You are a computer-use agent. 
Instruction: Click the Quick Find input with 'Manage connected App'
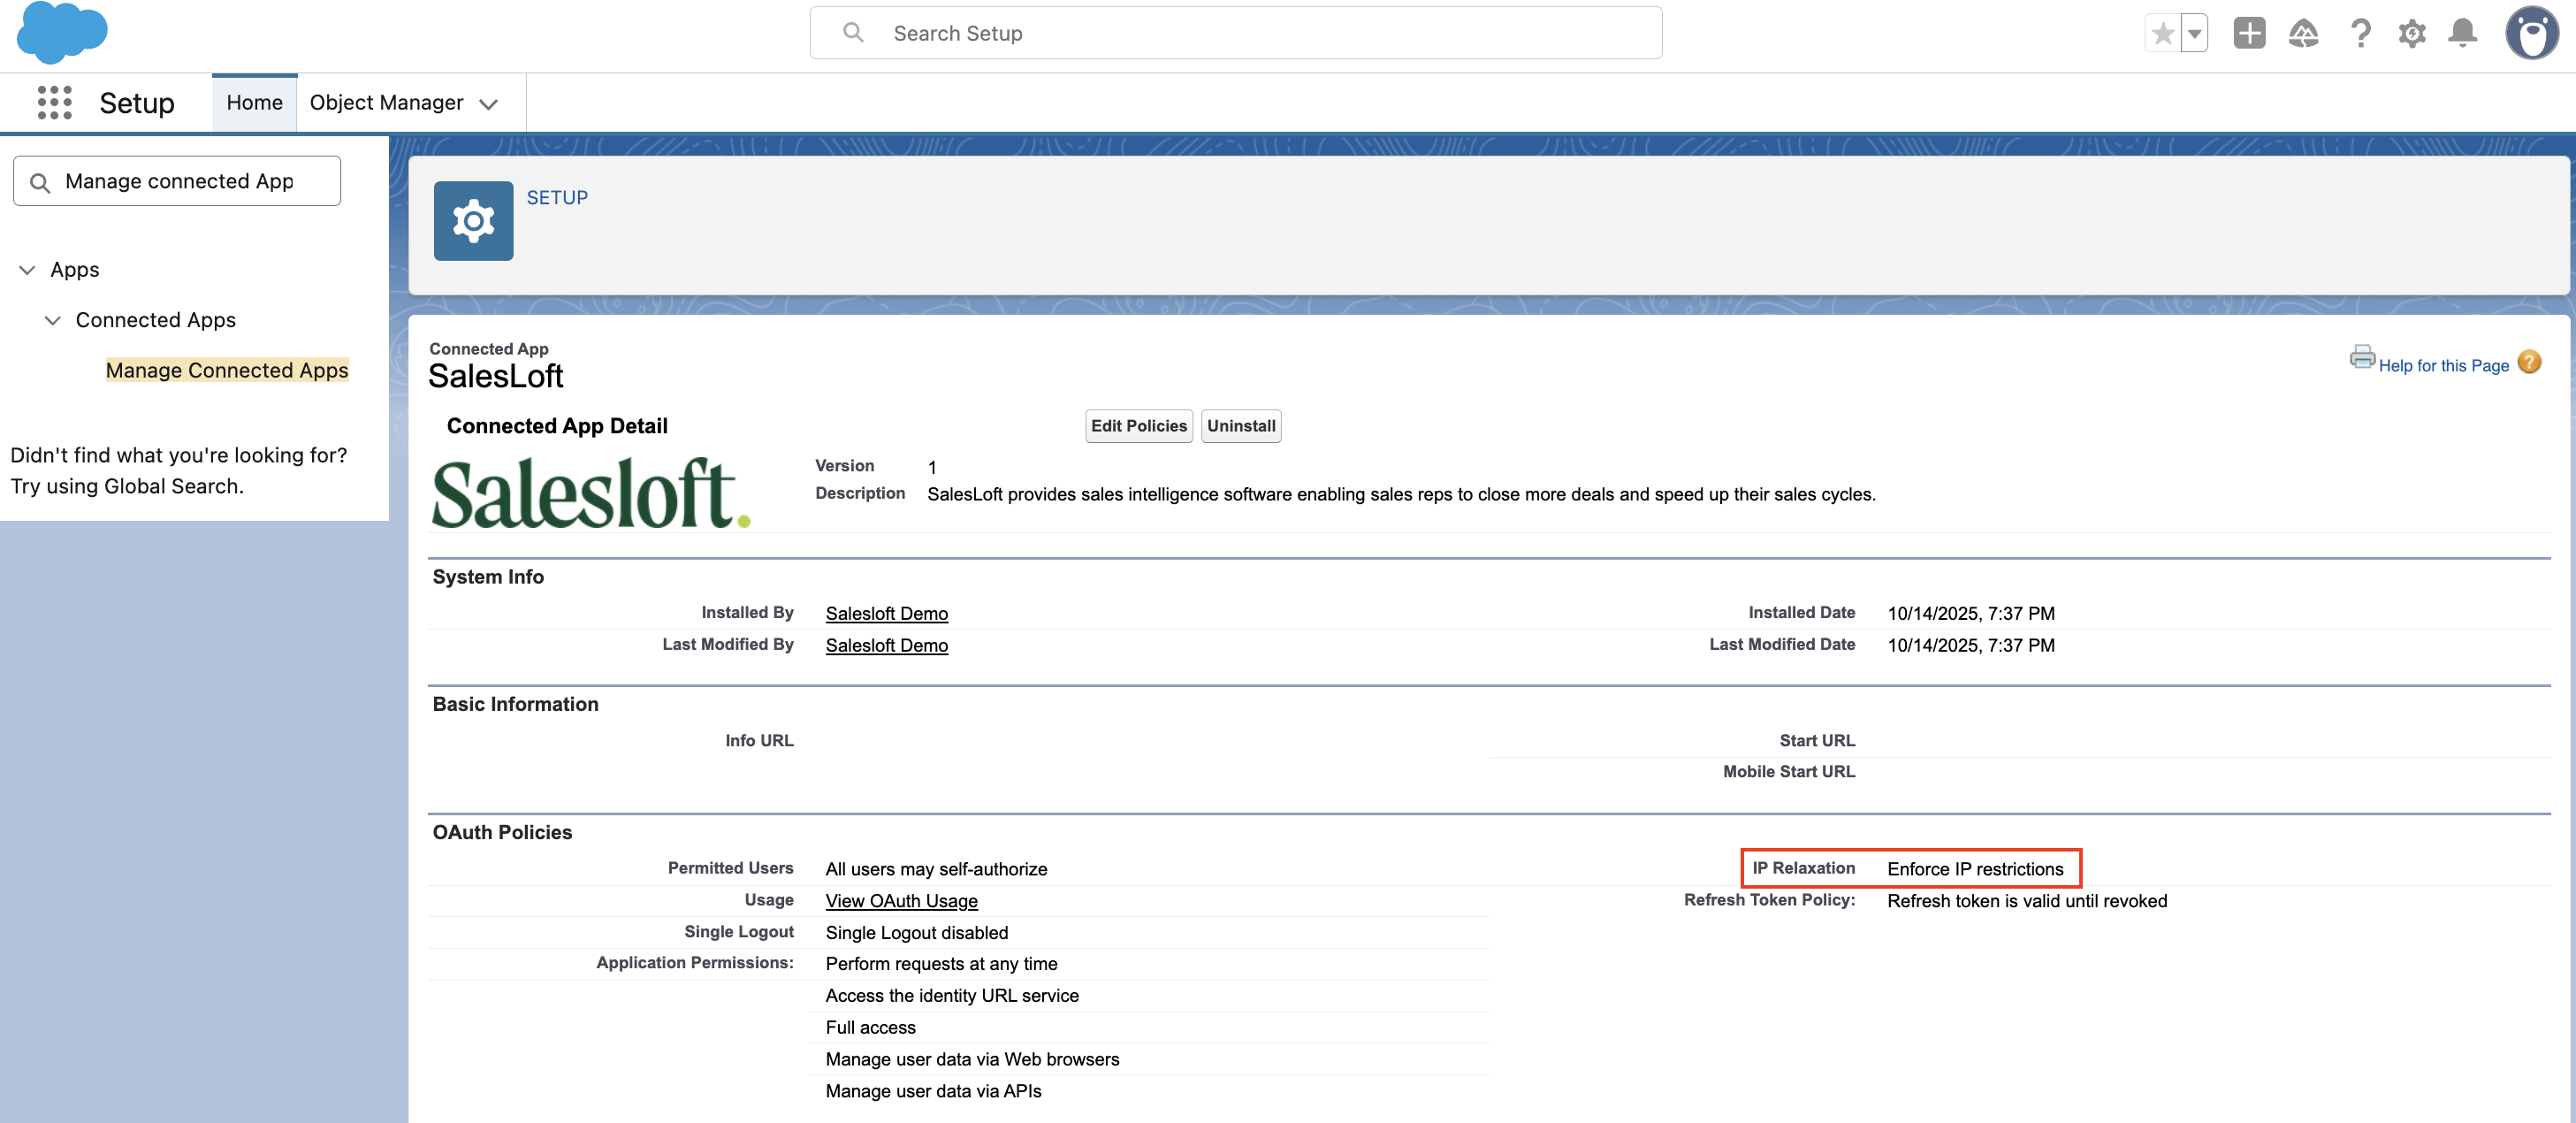(x=177, y=181)
